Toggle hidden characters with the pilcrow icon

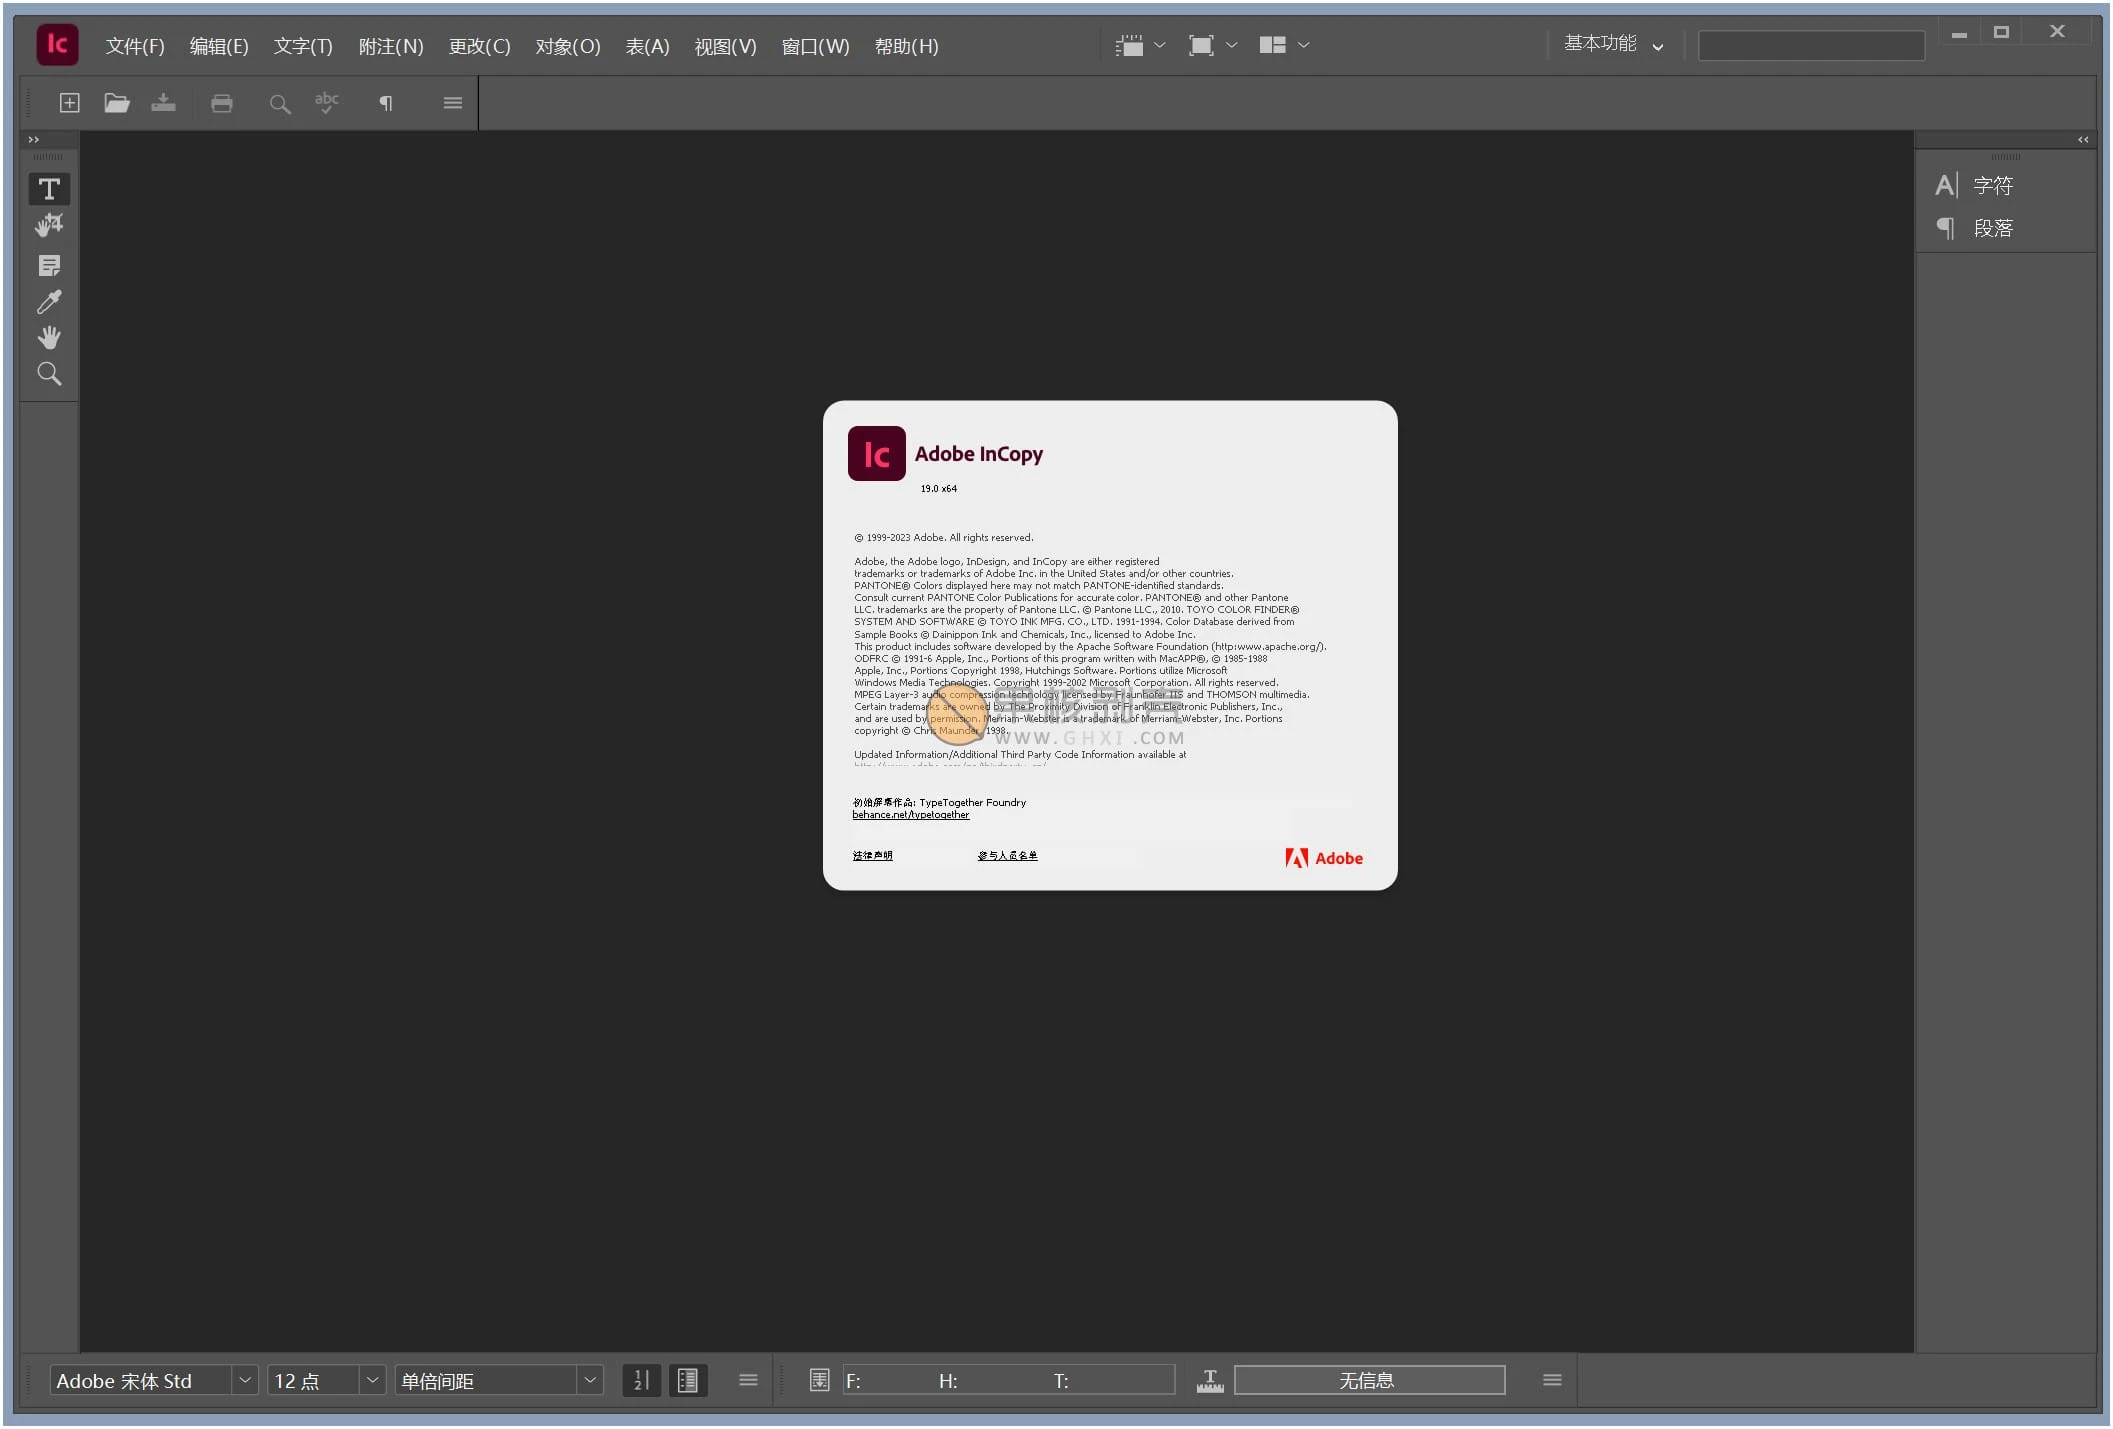pos(384,103)
